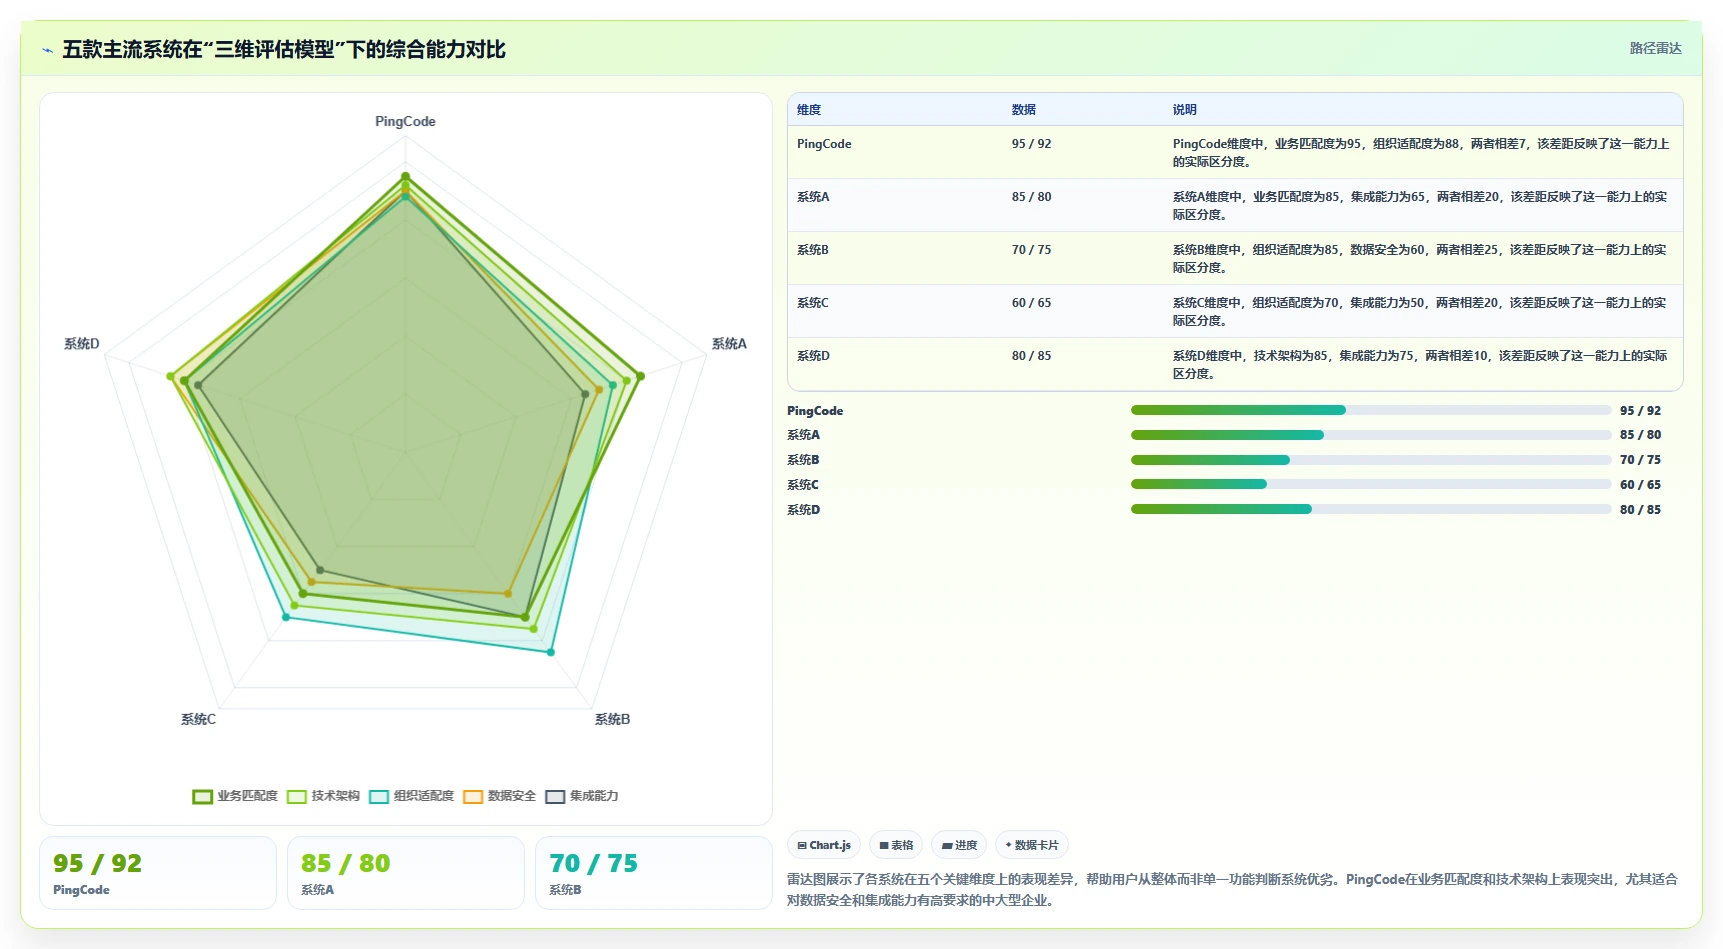The width and height of the screenshot is (1723, 949).
Task: Click the teal 组织适配度 point on 系统B axis
Action: pyautogui.click(x=551, y=652)
